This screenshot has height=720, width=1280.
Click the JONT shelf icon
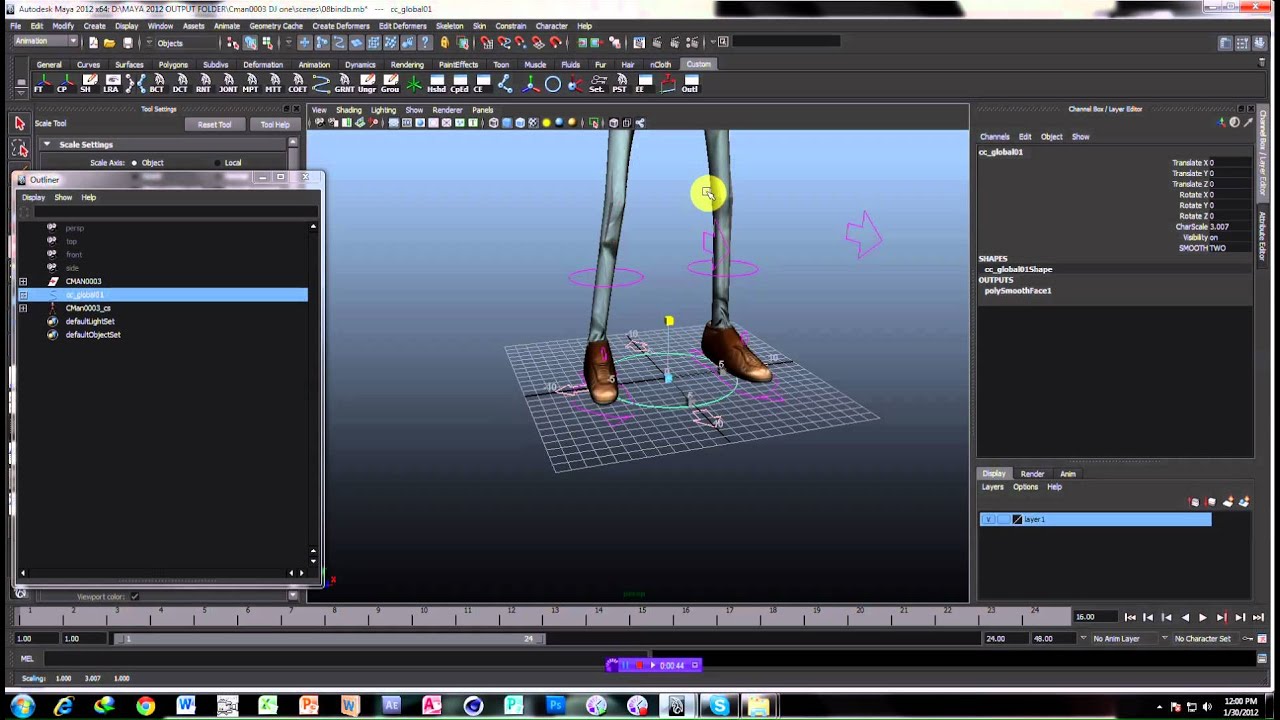pyautogui.click(x=228, y=84)
